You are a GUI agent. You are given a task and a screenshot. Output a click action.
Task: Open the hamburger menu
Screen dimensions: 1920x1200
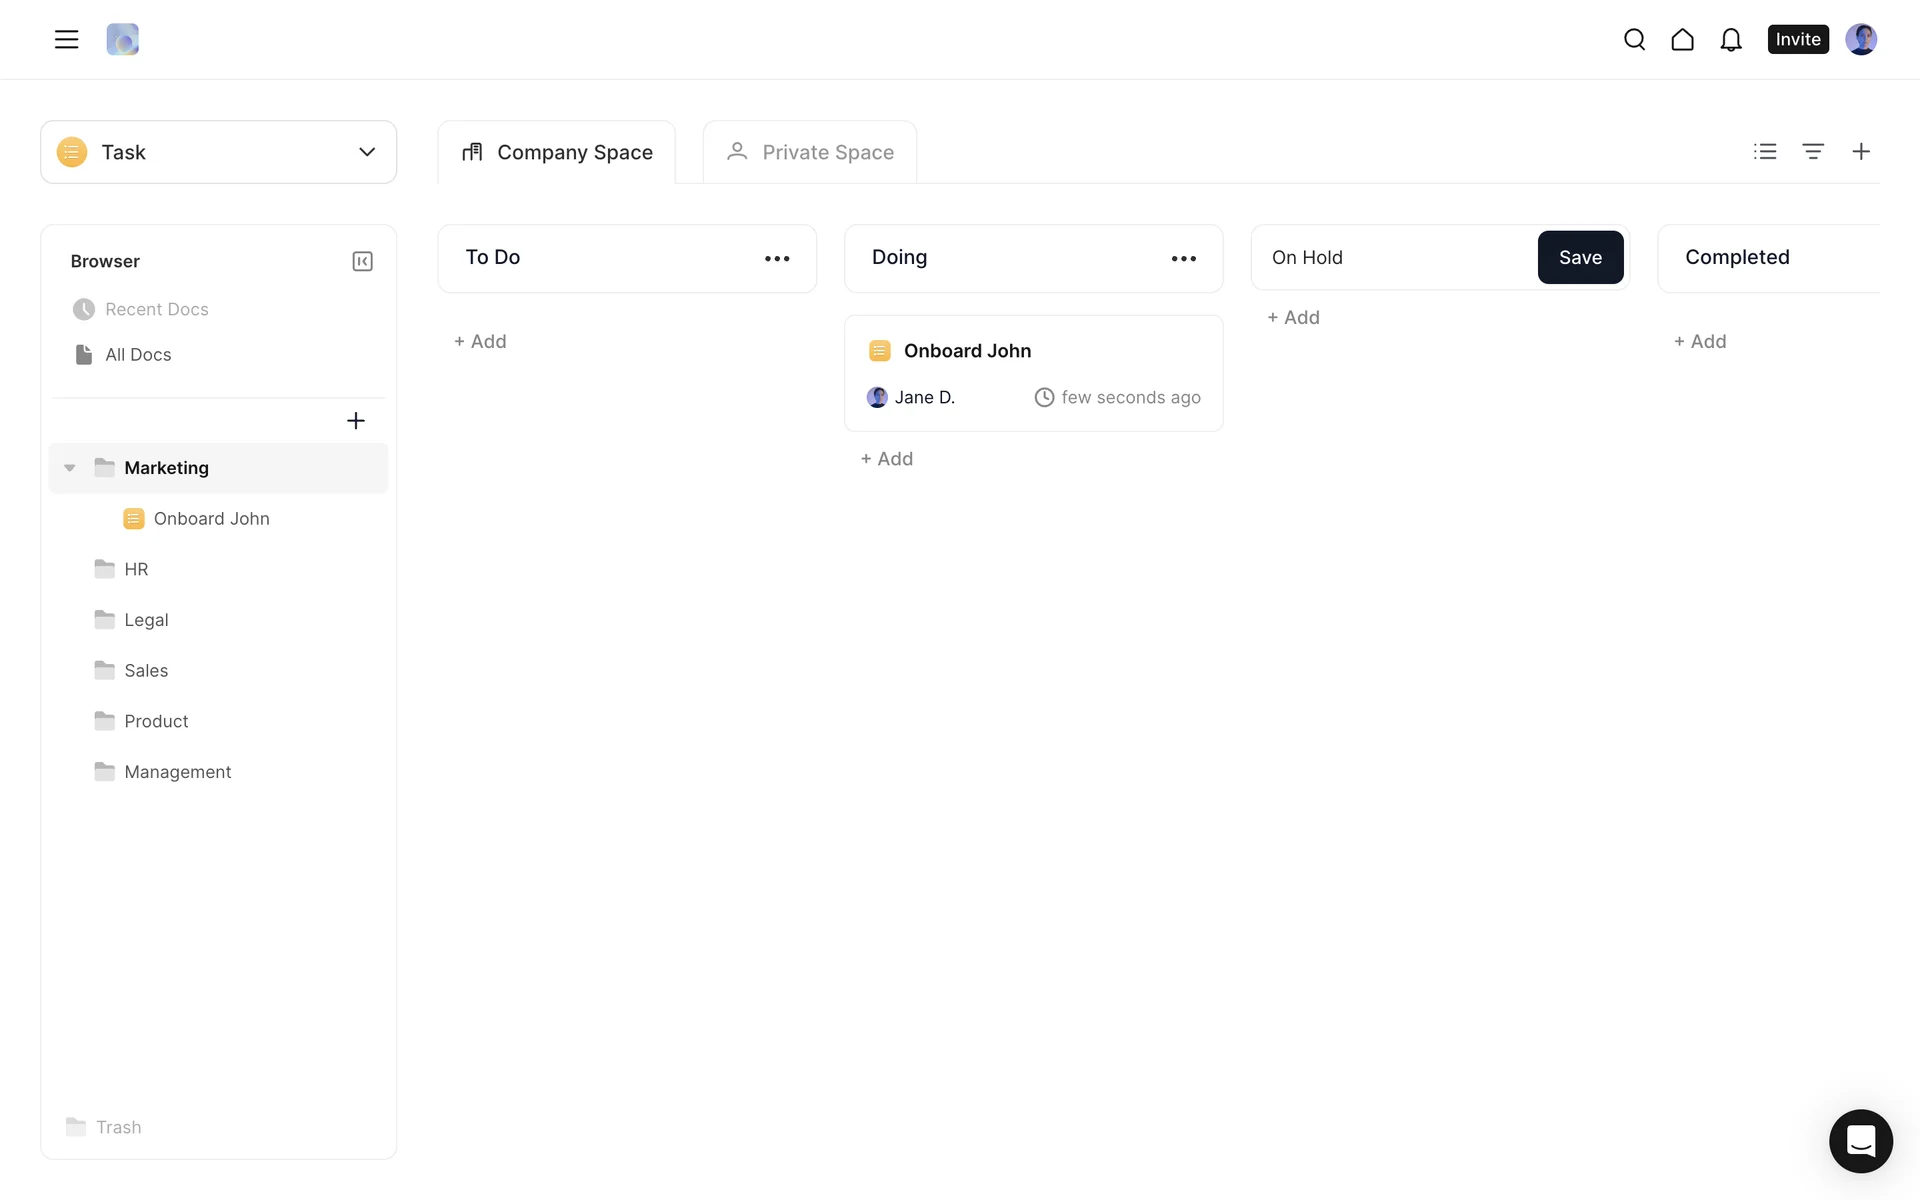[66, 39]
